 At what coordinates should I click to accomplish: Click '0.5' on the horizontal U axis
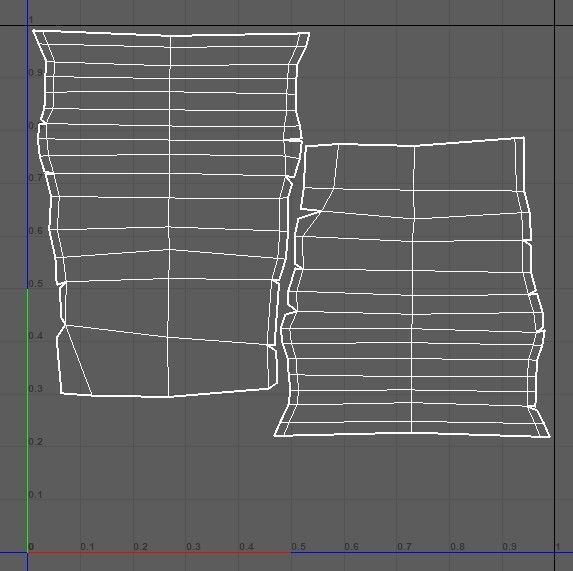tap(298, 547)
